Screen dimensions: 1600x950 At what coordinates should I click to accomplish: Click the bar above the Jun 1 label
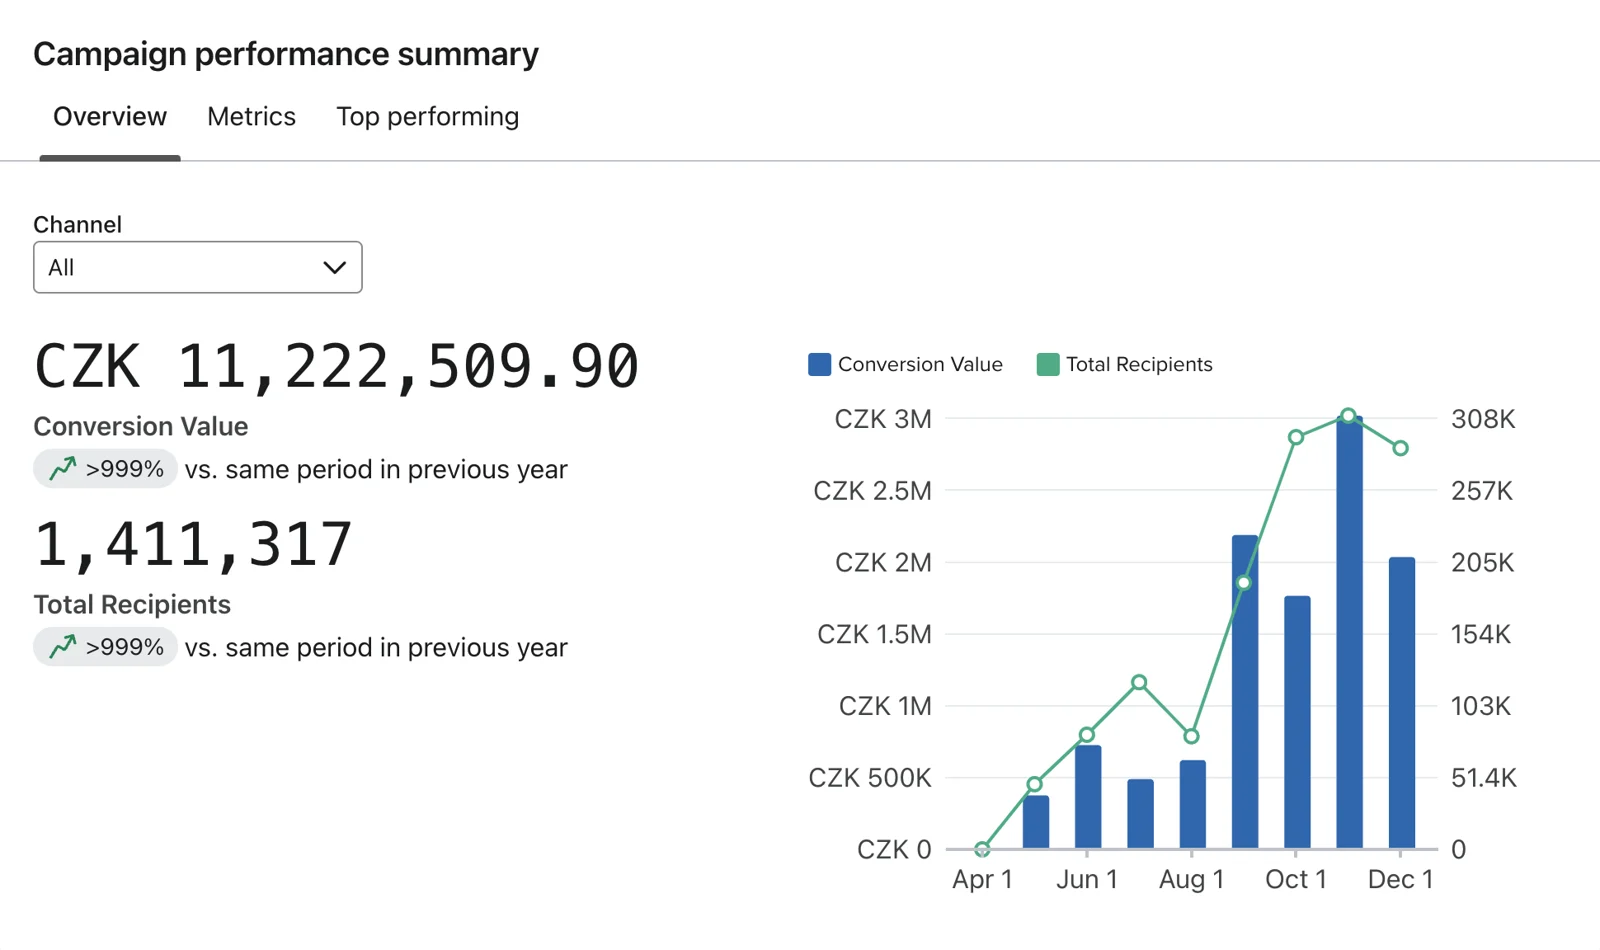(1088, 797)
